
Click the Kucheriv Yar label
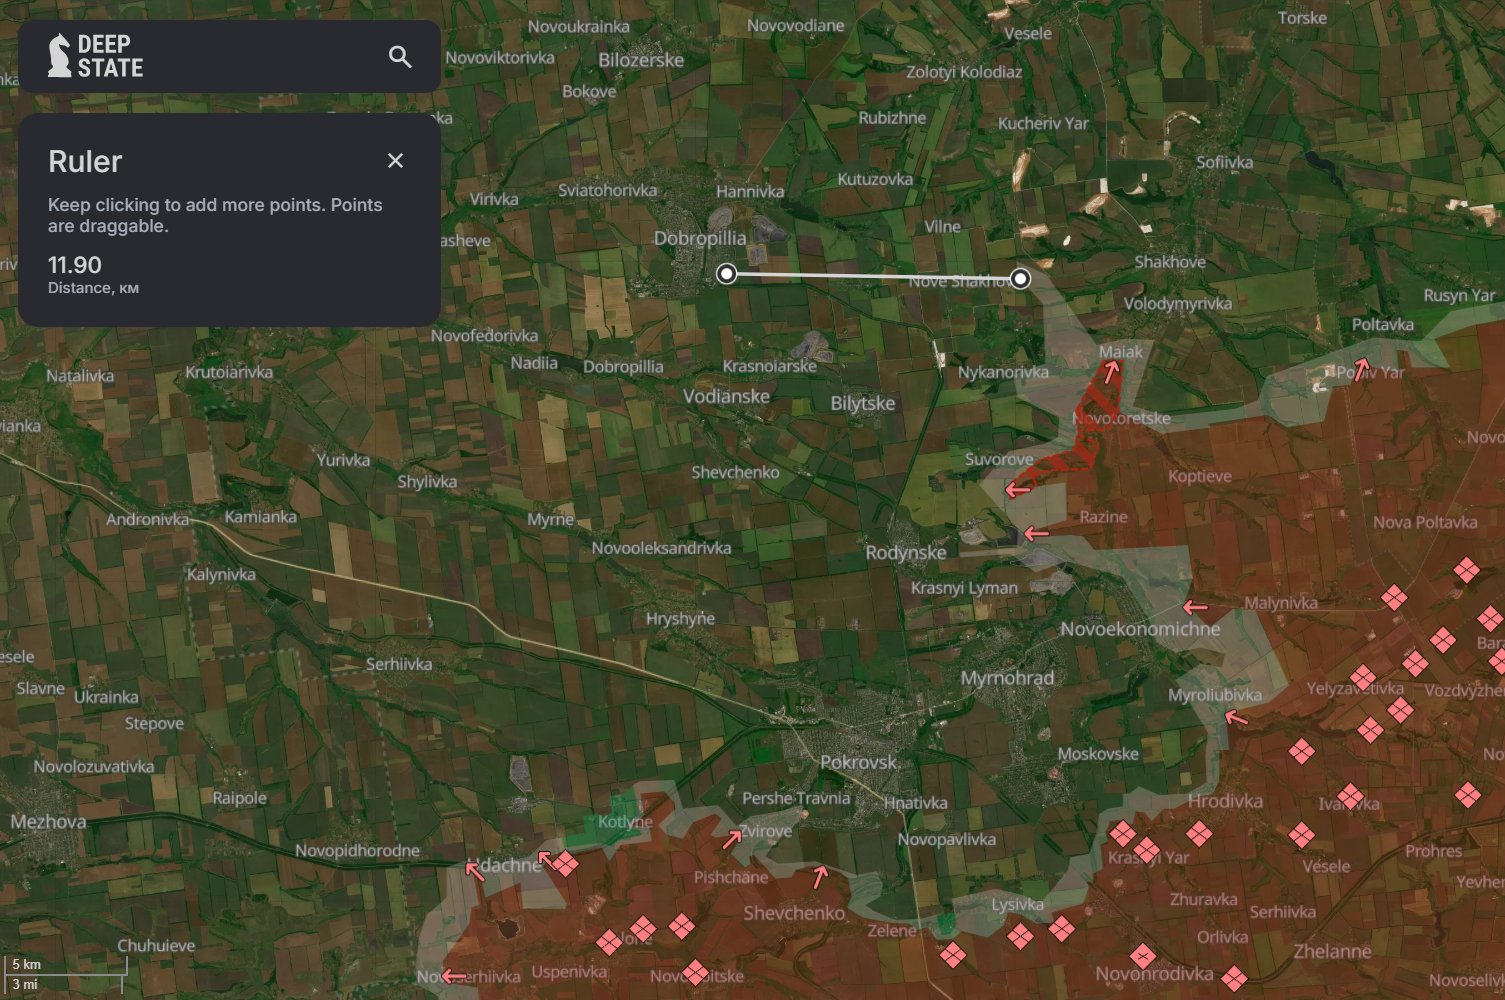(x=1043, y=124)
